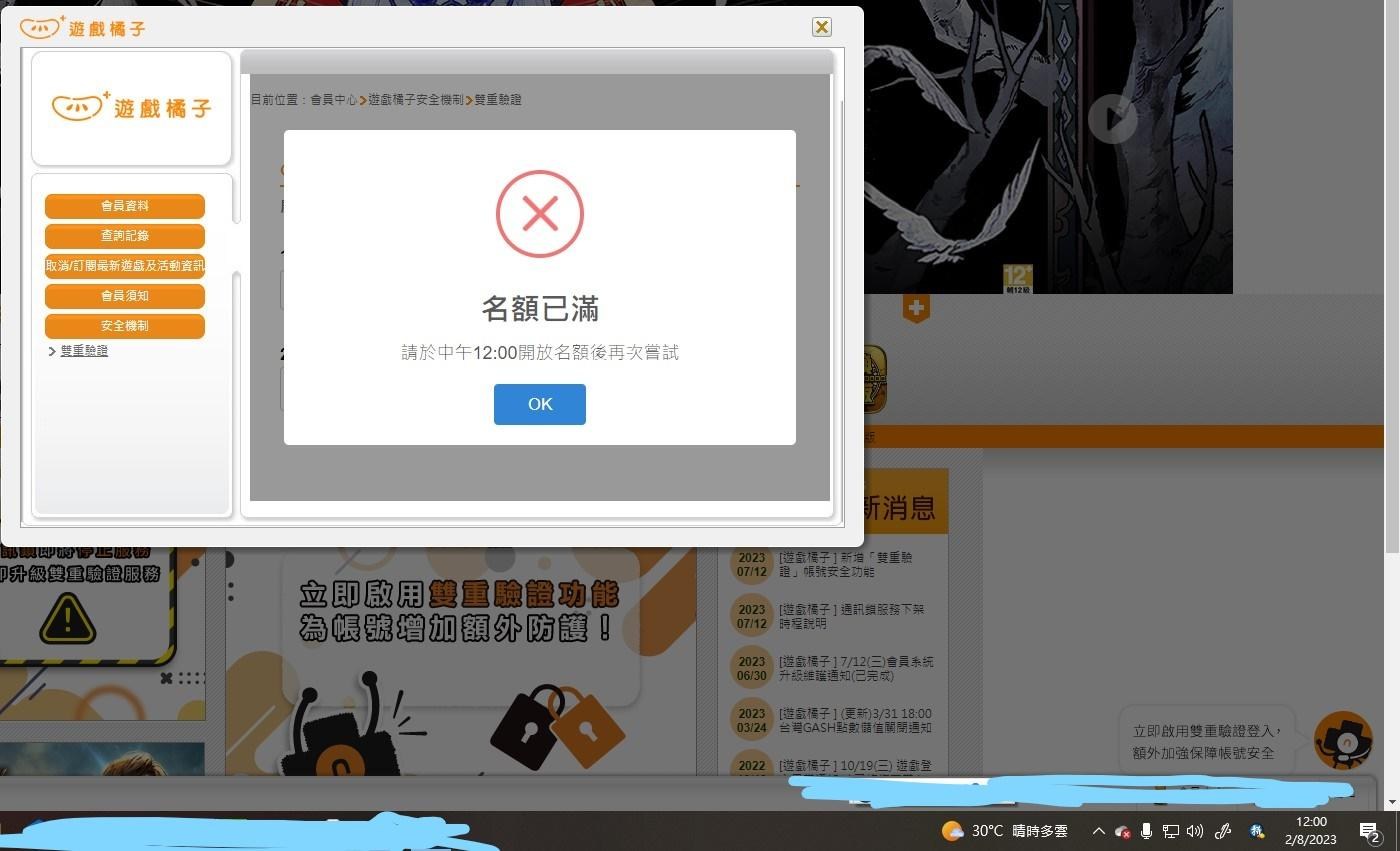Viewport: 1400px width, 851px height.
Task: Click 取消/訂閱最新遊戲及活動資訊 option
Action: [x=124, y=266]
